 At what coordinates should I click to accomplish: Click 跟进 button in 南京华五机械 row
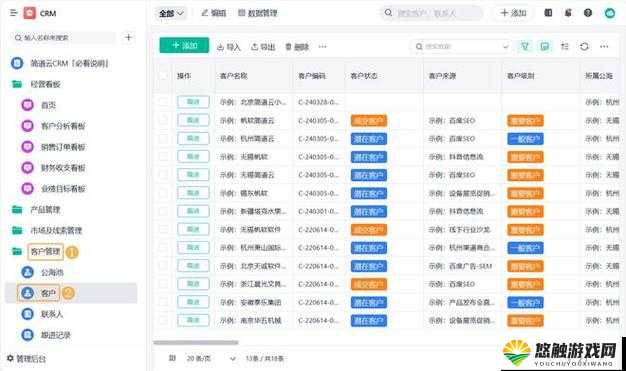click(x=193, y=320)
